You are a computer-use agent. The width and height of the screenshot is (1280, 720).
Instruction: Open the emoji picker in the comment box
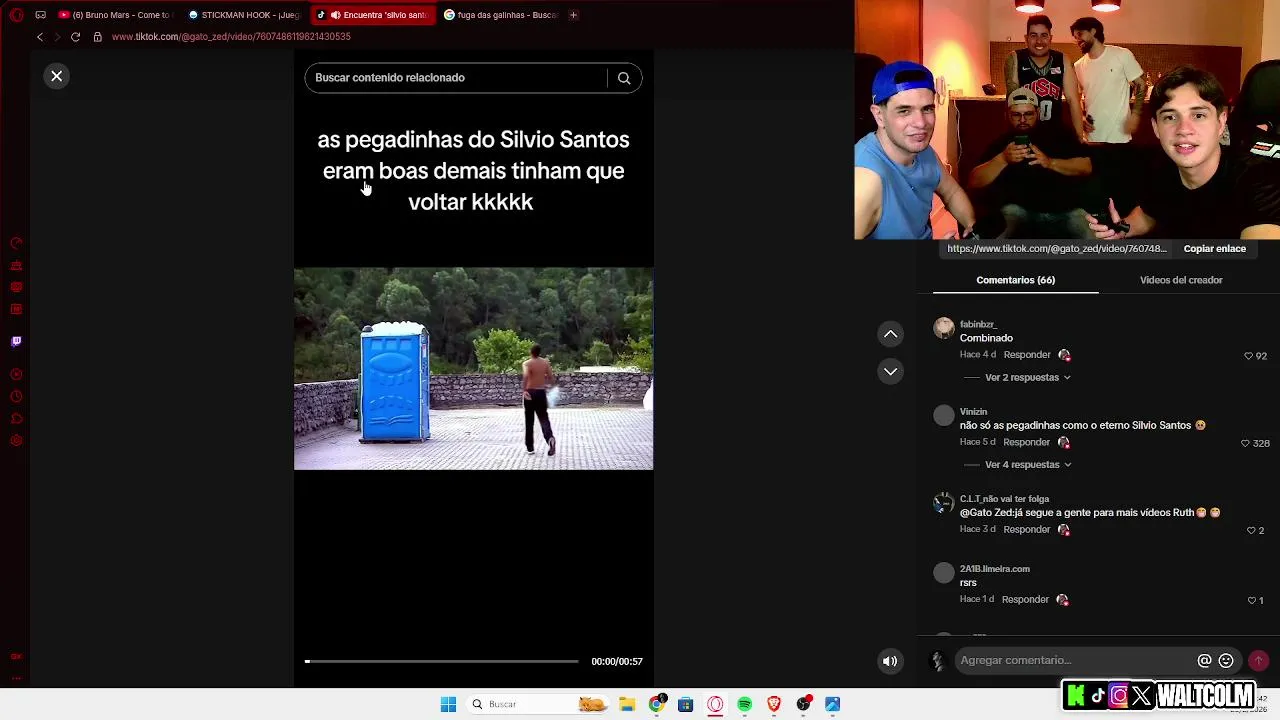(1226, 661)
